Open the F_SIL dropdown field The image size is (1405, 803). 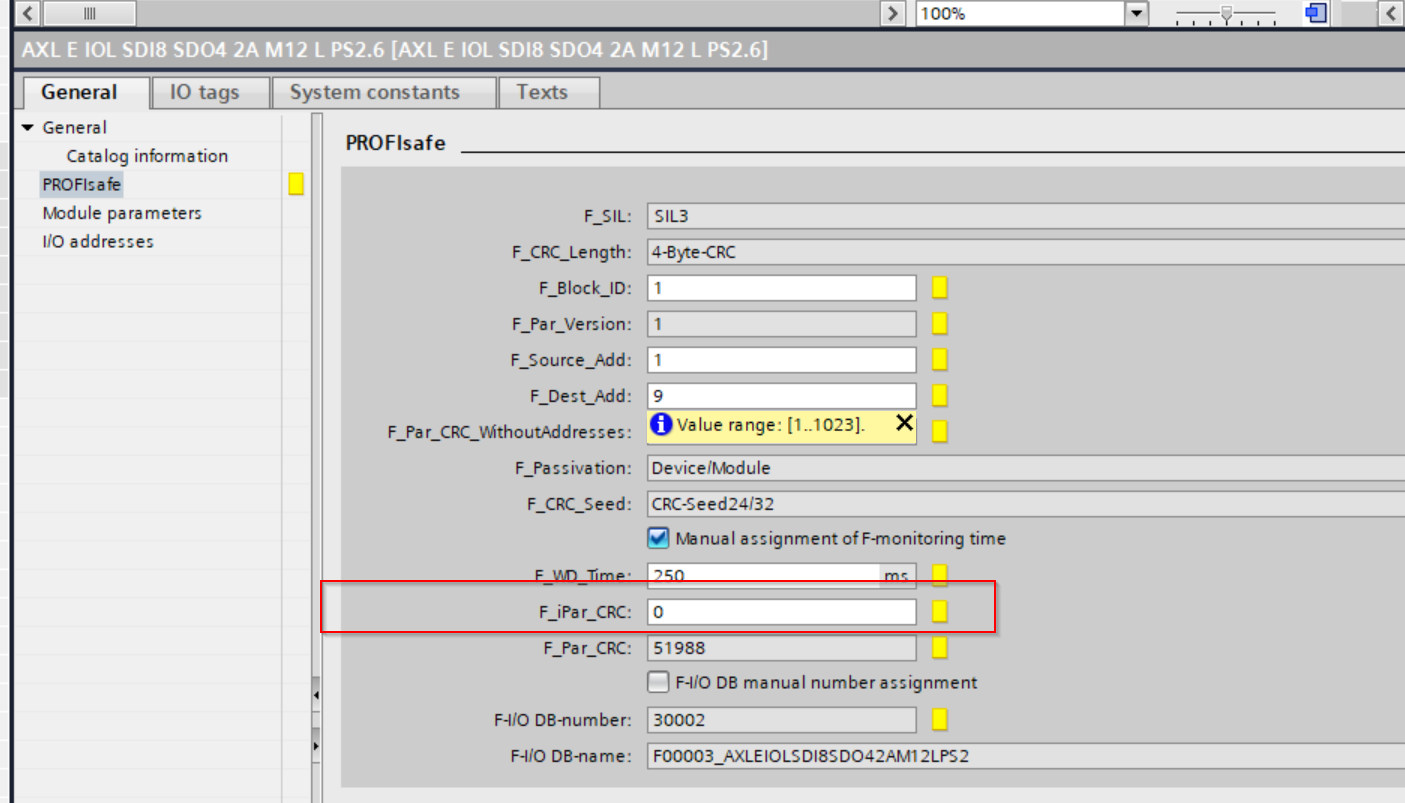[1025, 216]
